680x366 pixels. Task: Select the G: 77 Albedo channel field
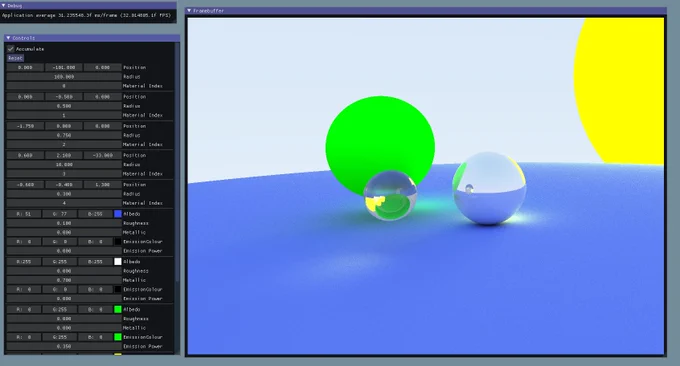[59, 214]
